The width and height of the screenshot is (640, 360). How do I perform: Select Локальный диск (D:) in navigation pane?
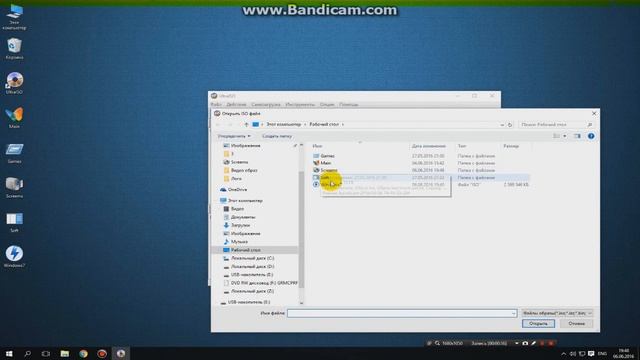coord(252,267)
